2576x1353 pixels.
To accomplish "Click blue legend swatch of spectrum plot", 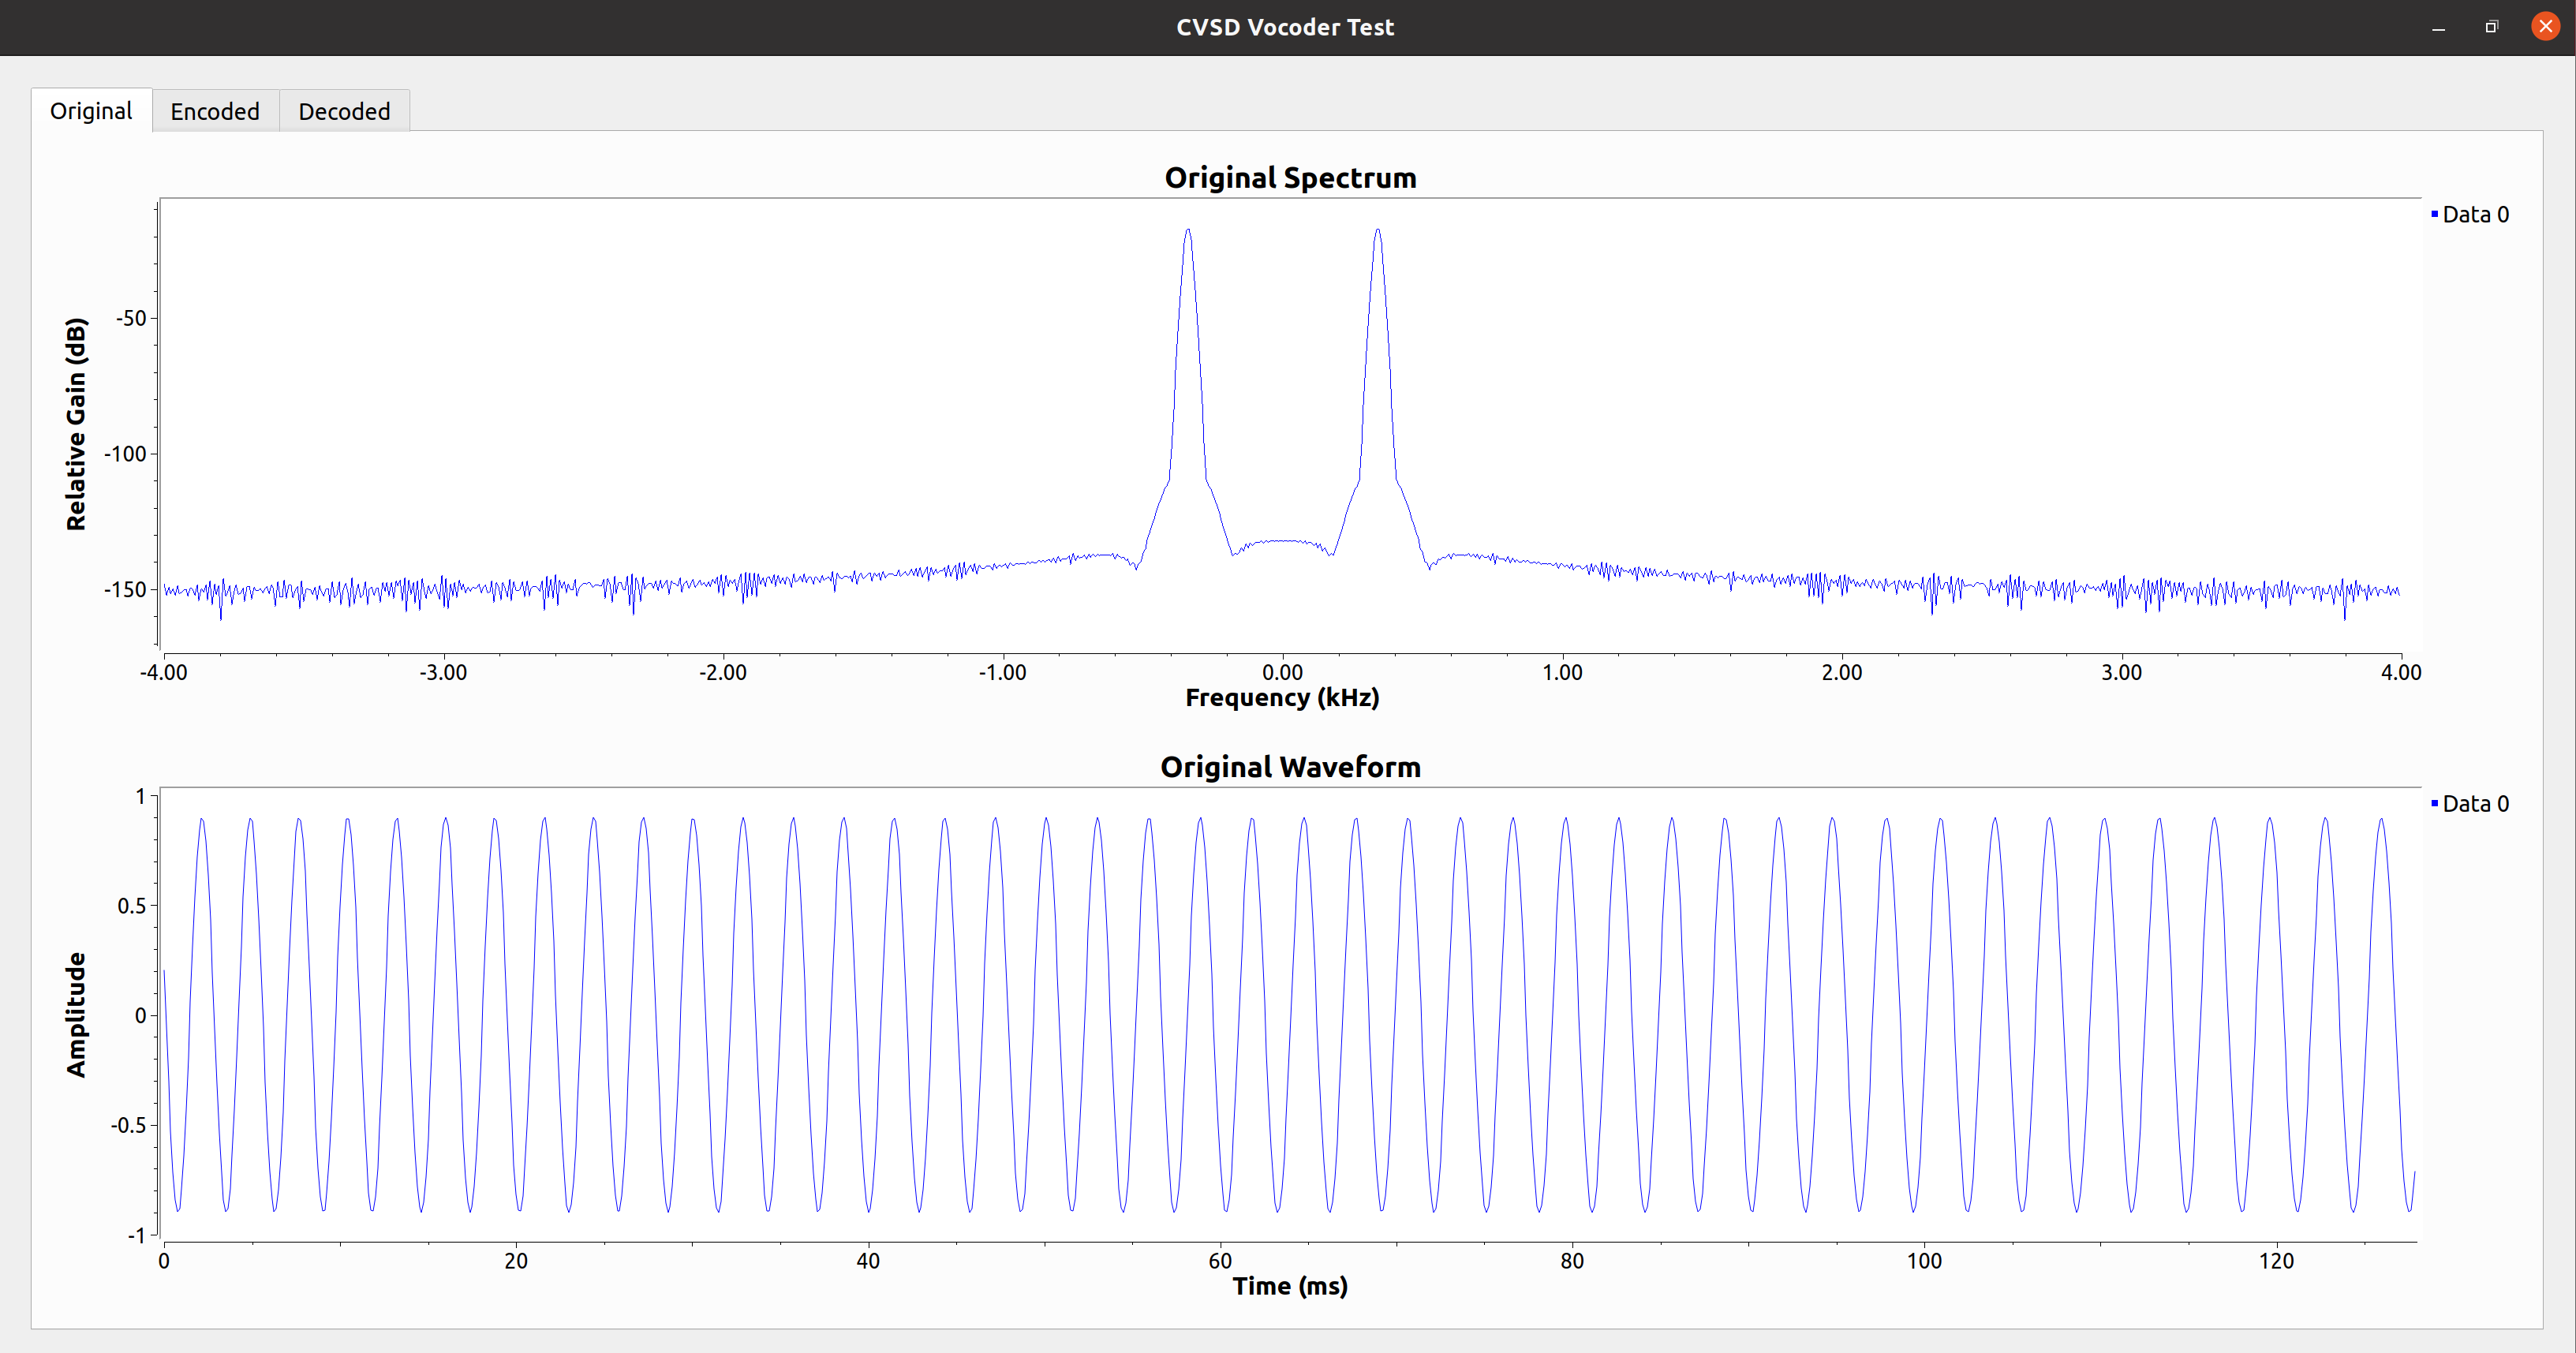I will 2434,213.
